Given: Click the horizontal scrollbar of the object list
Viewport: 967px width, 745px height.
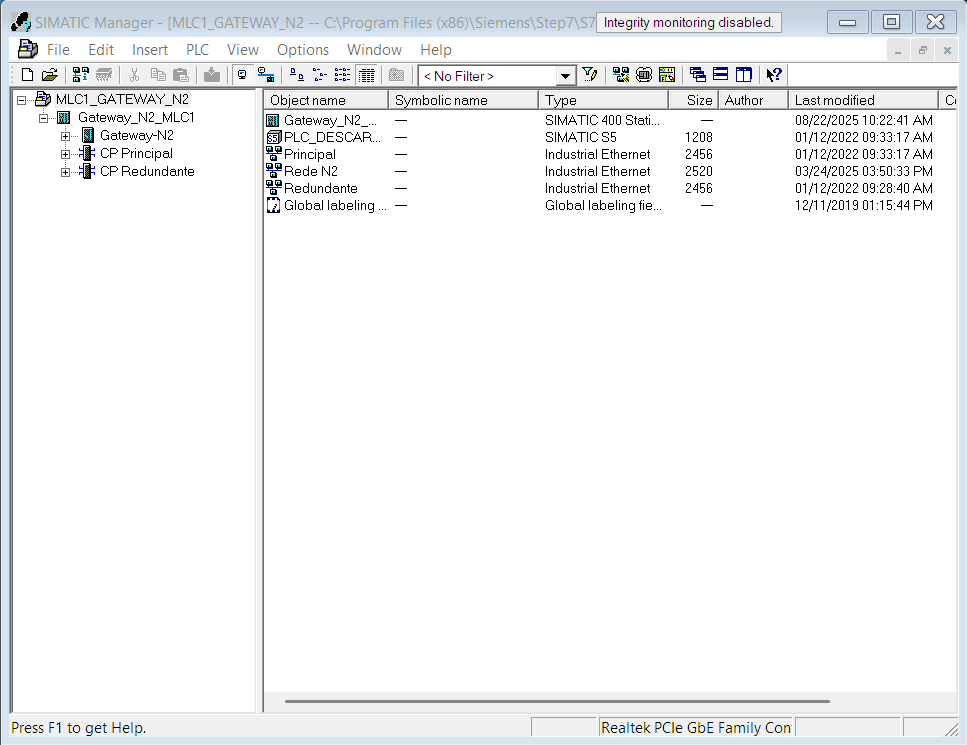Looking at the screenshot, I should [557, 701].
